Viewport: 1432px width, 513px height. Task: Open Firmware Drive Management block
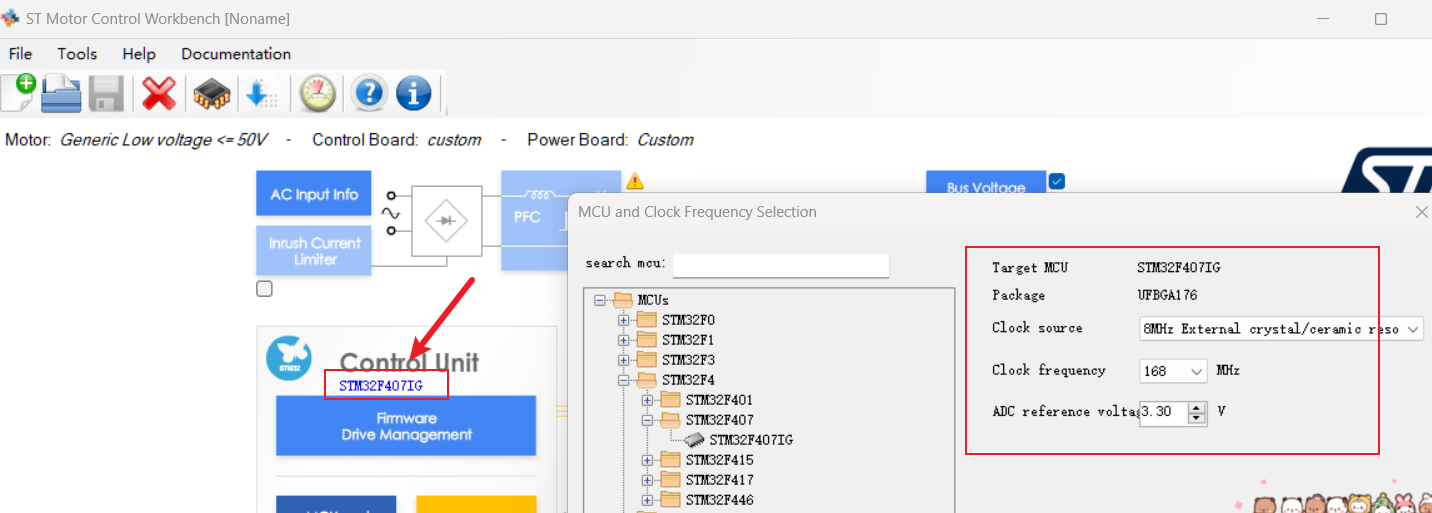[x=406, y=426]
